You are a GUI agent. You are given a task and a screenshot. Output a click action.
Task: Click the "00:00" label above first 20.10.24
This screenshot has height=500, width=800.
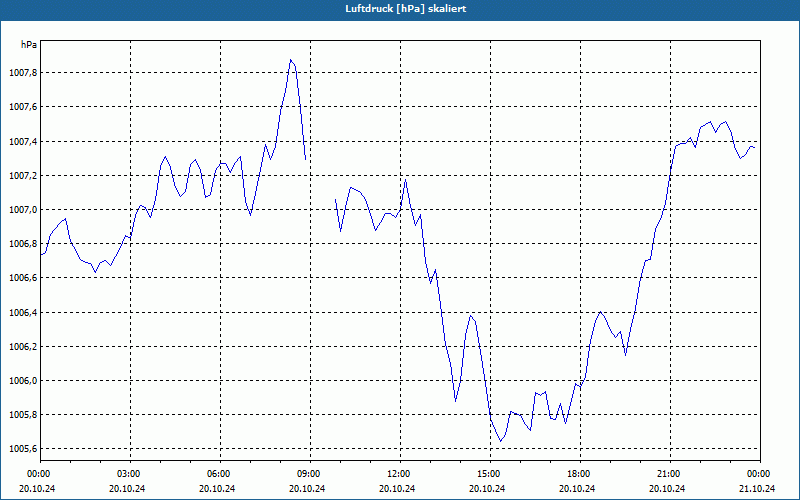(40, 474)
